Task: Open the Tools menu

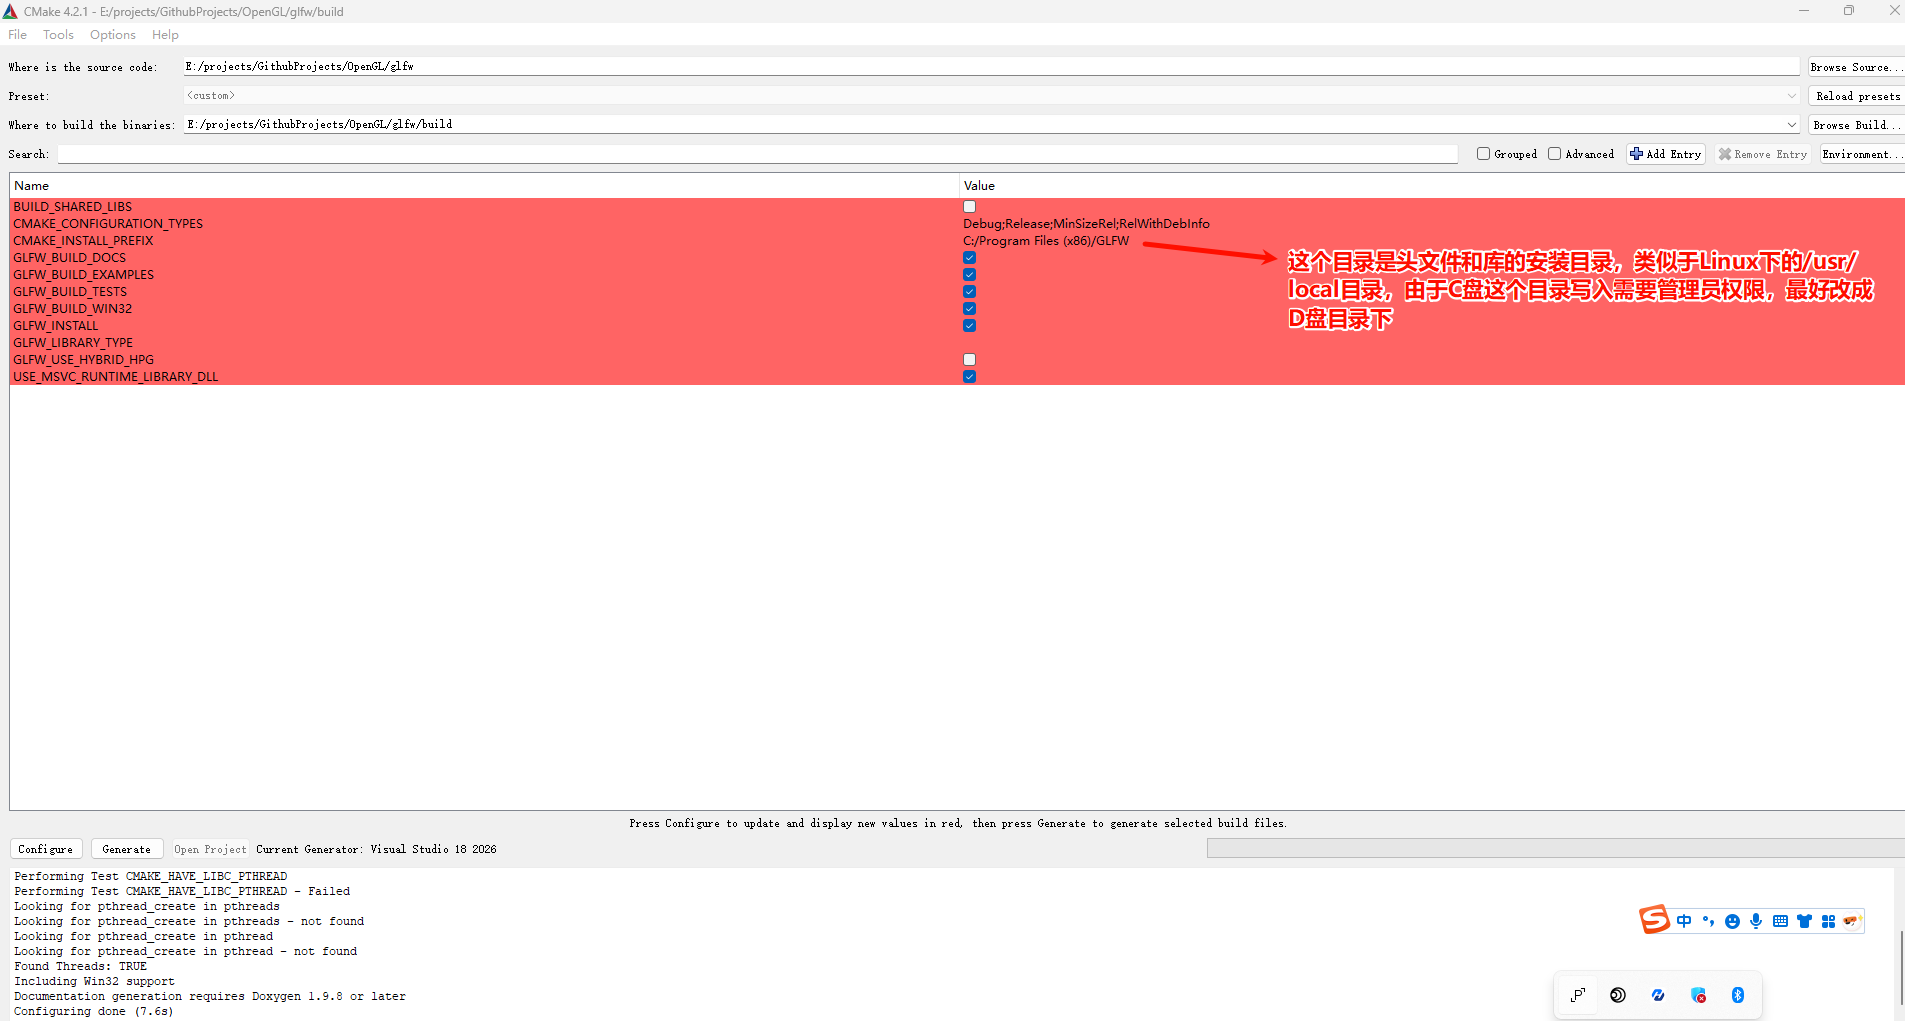Action: [x=58, y=35]
